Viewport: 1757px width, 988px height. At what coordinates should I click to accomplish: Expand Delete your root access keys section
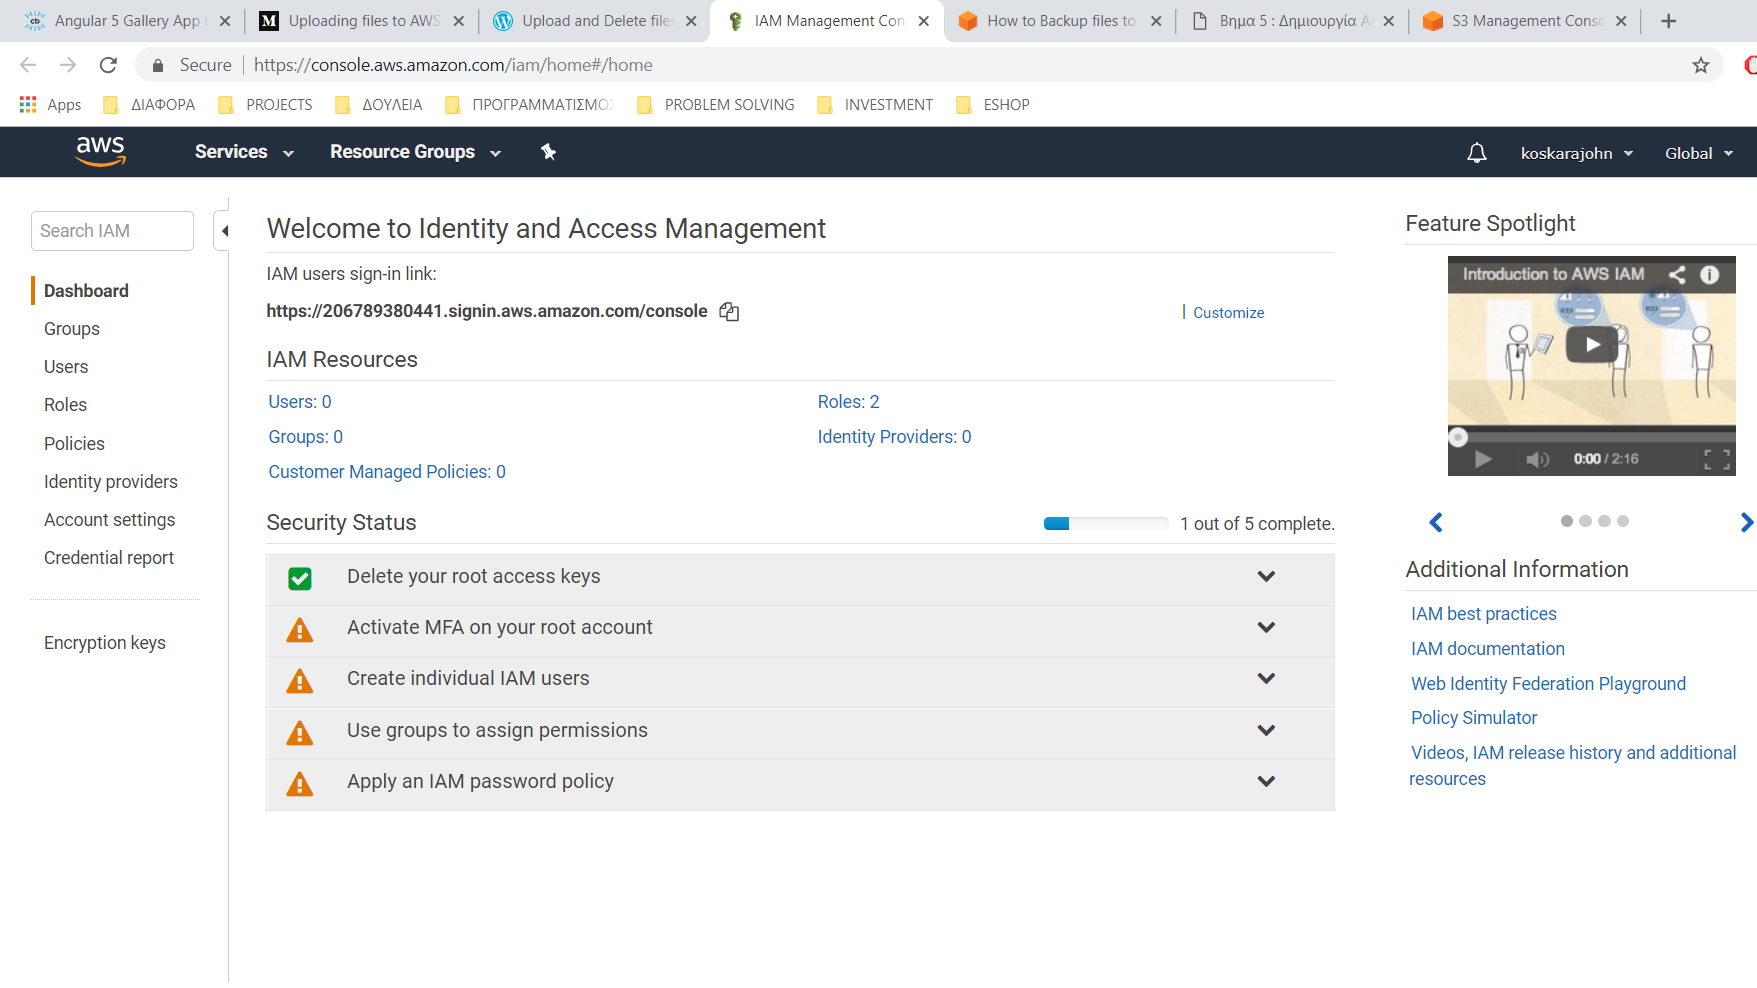click(1266, 576)
